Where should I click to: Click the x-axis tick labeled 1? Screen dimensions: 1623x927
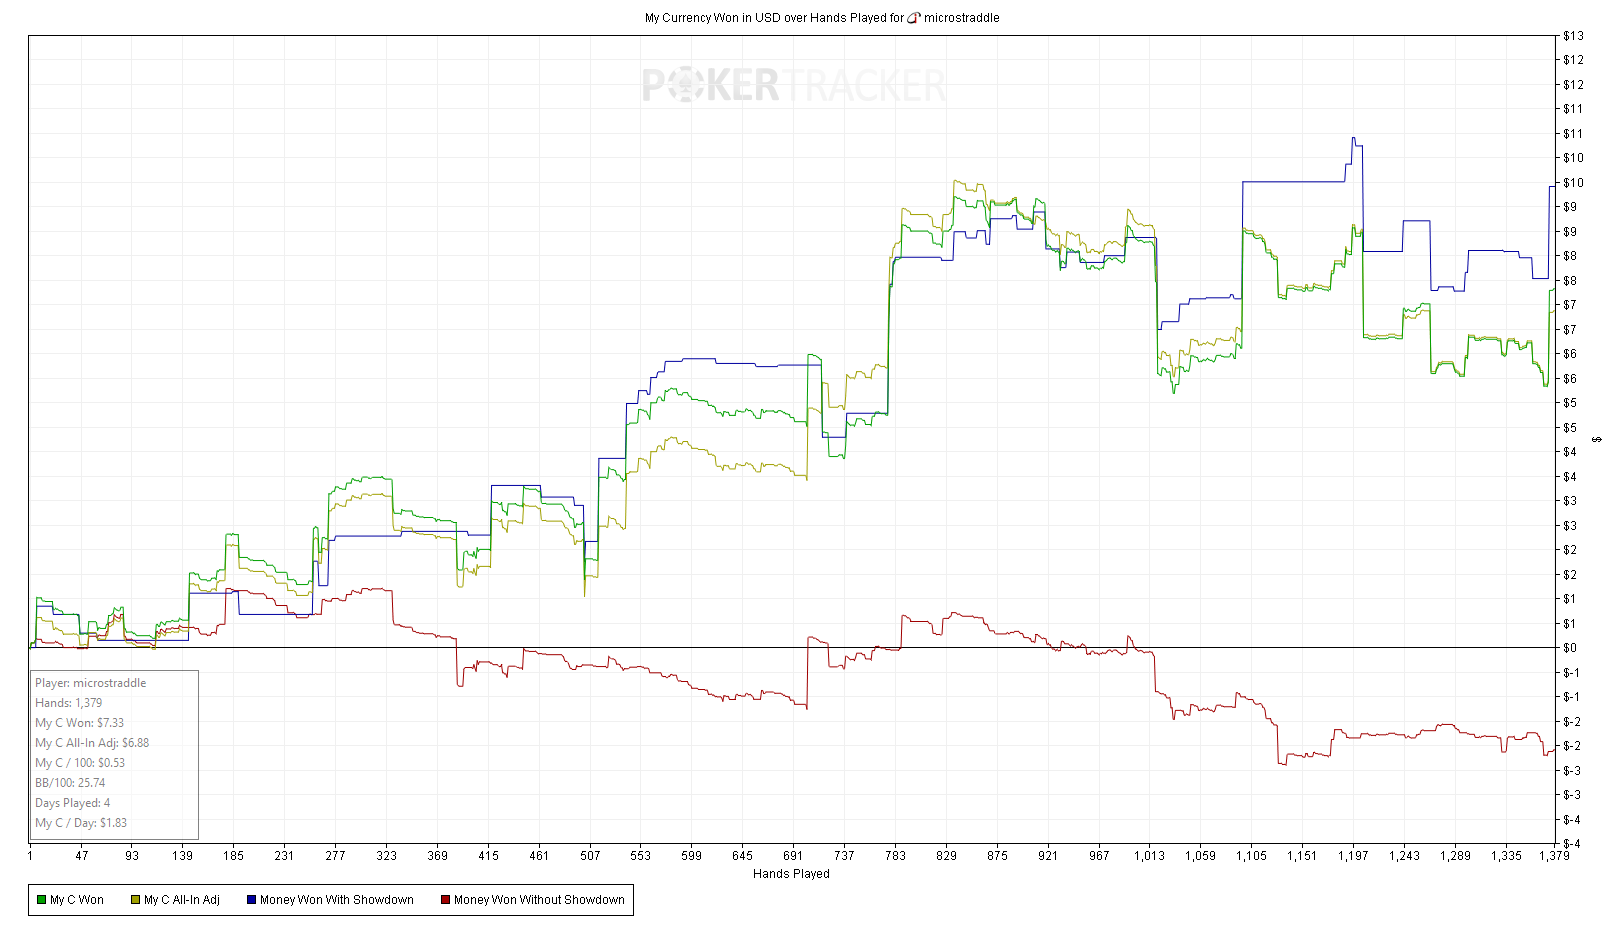[x=30, y=856]
